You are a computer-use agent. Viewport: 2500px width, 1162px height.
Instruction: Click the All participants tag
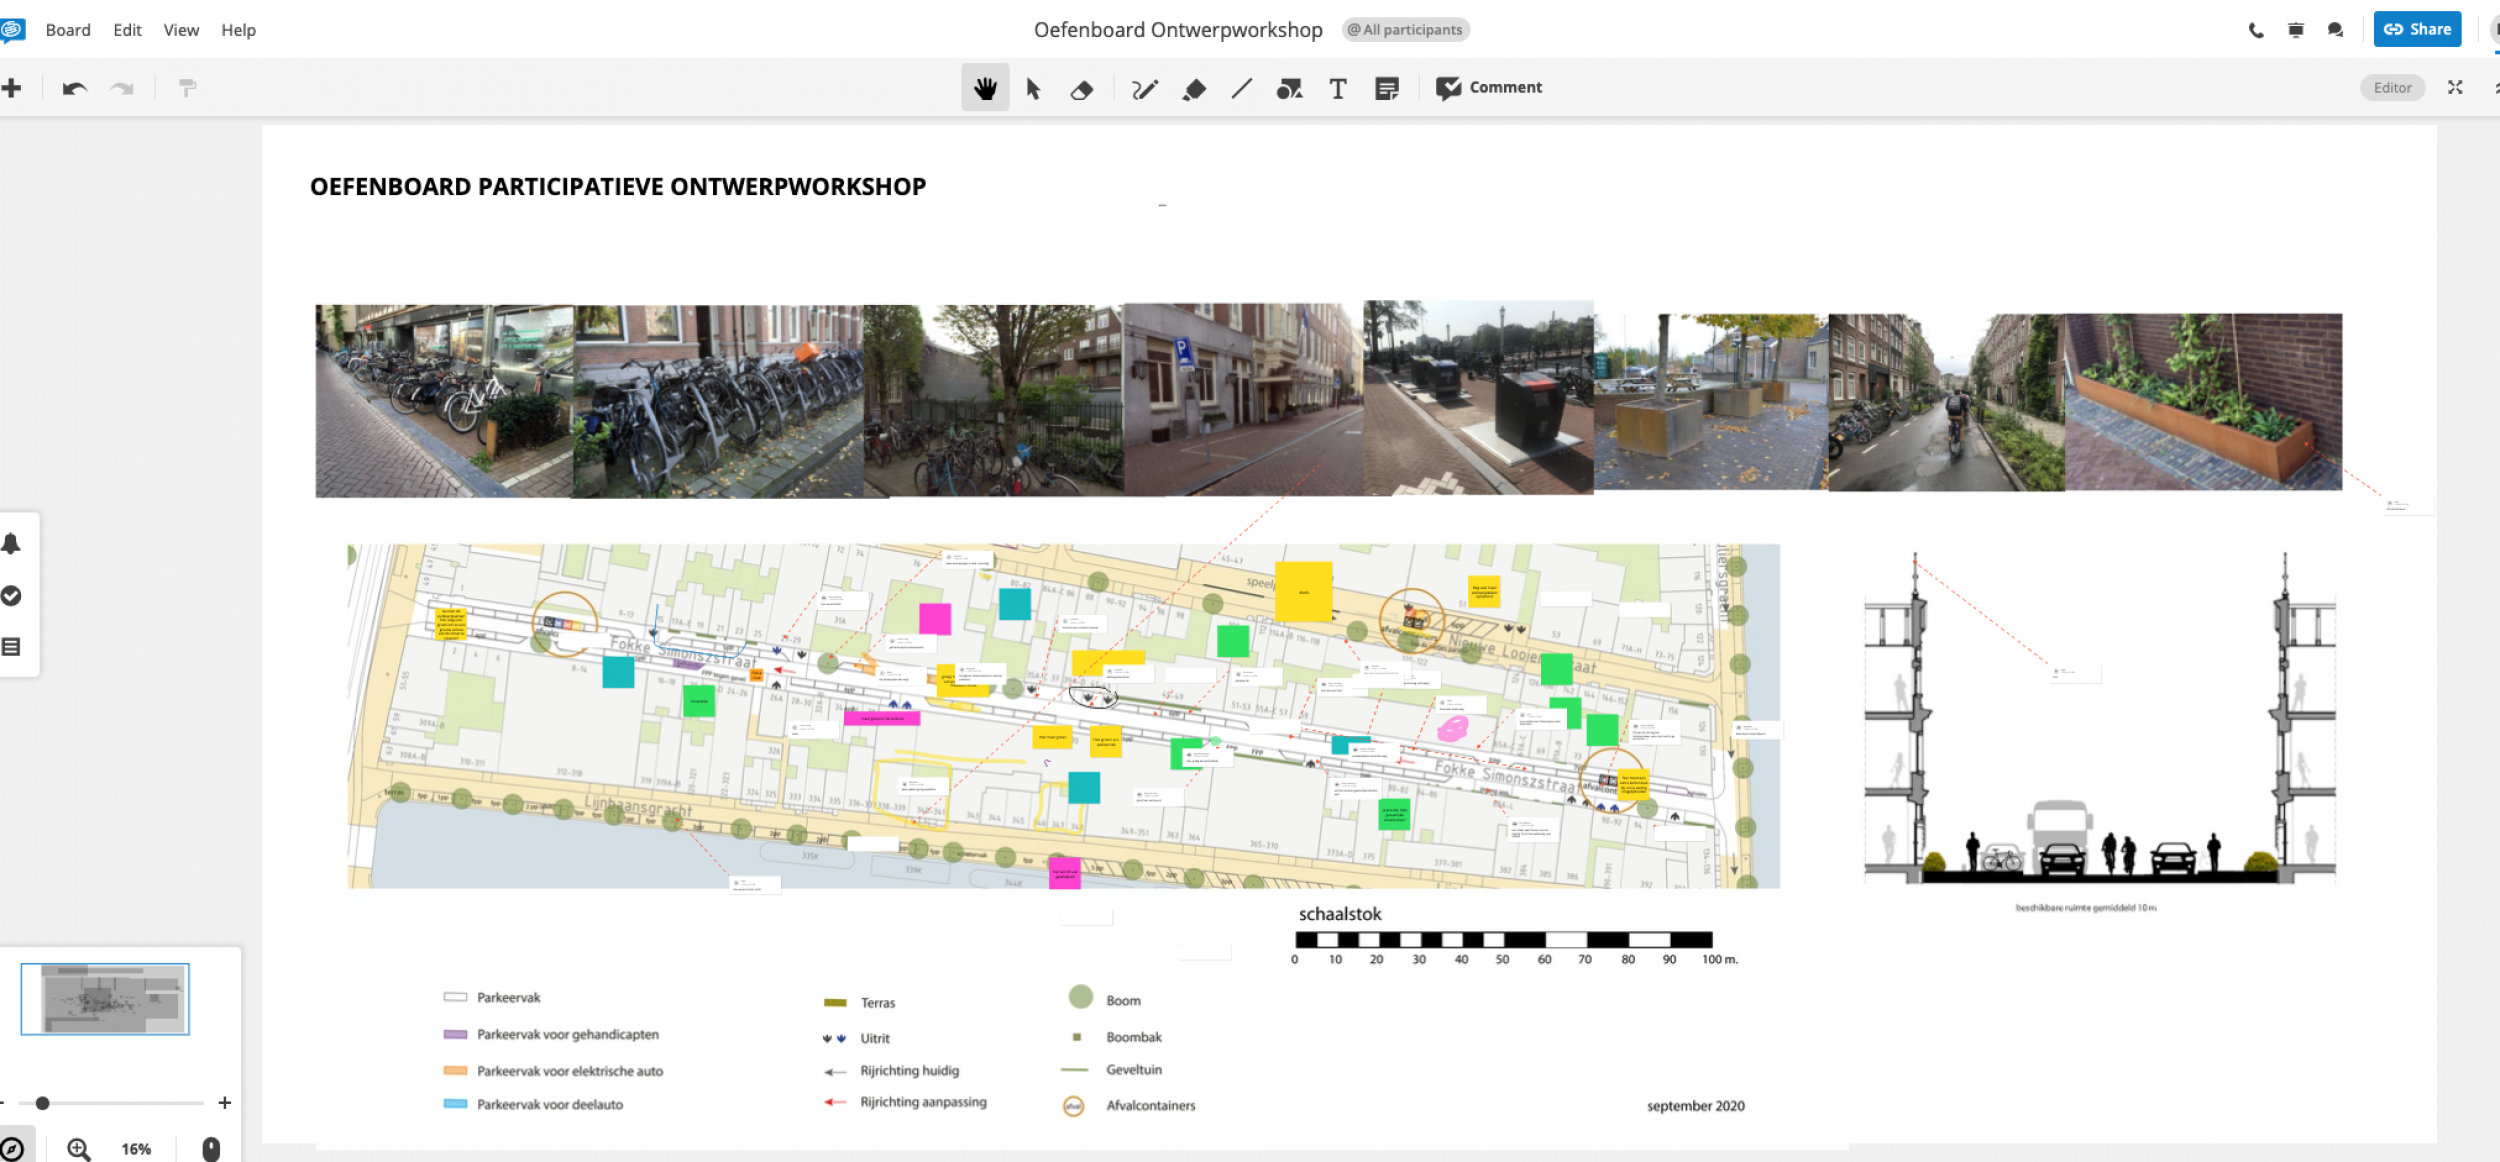(x=1405, y=30)
